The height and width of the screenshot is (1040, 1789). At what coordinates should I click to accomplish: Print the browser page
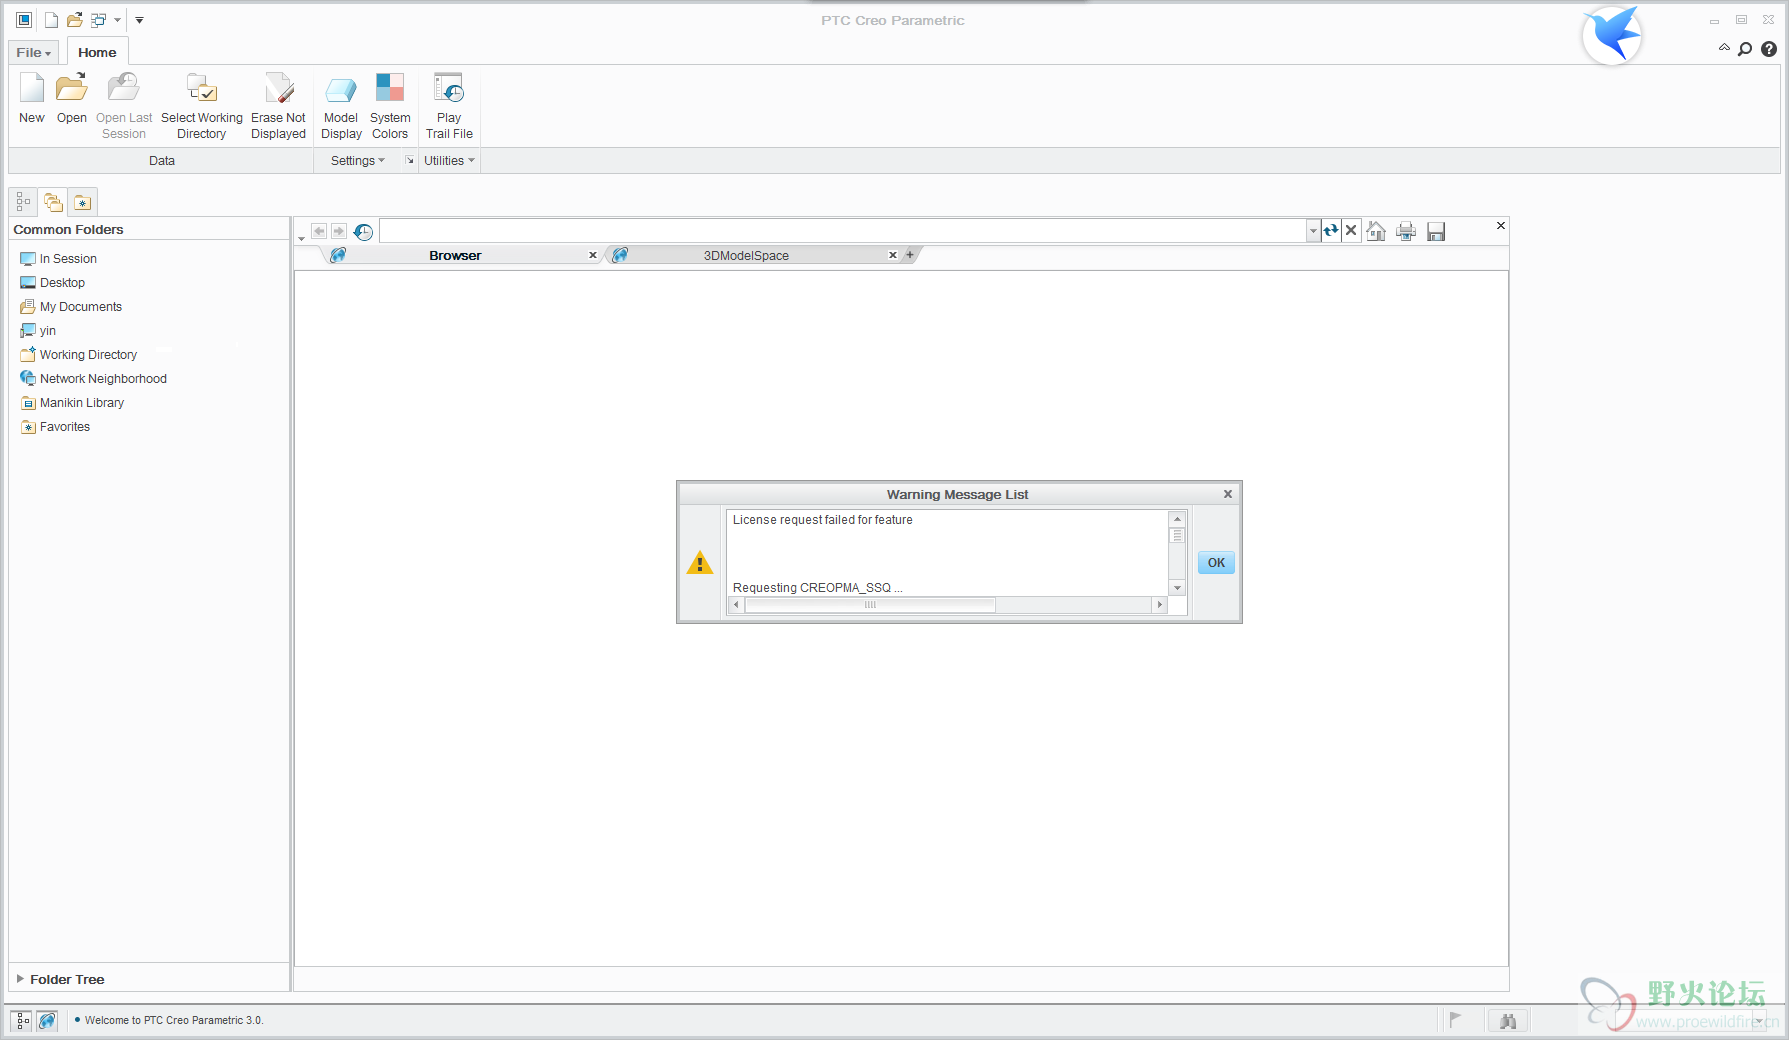(1406, 232)
